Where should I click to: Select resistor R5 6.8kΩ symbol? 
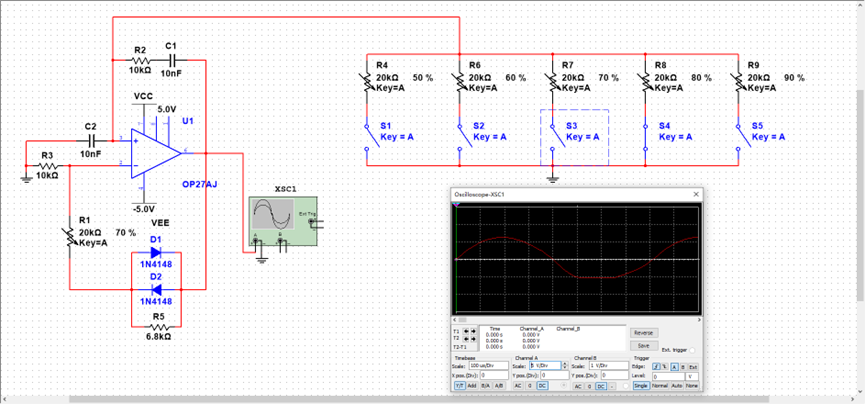[x=158, y=327]
